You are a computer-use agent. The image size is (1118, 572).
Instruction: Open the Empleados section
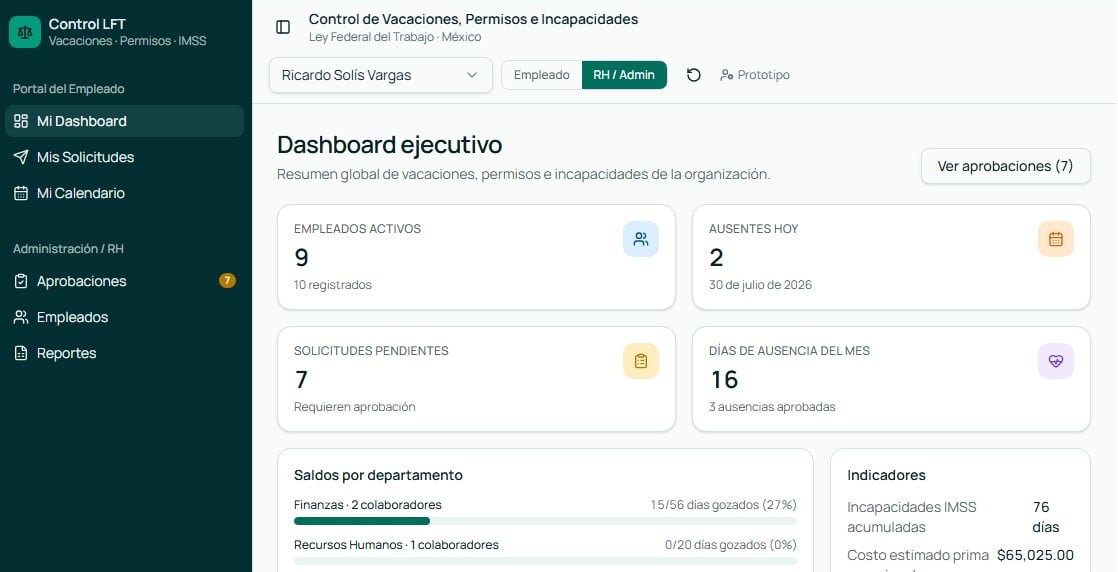tap(125, 317)
